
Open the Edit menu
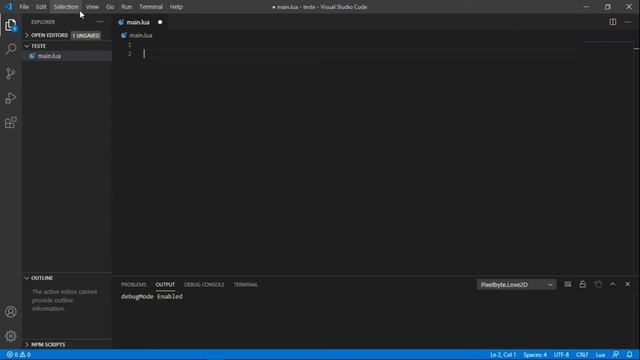[x=41, y=7]
